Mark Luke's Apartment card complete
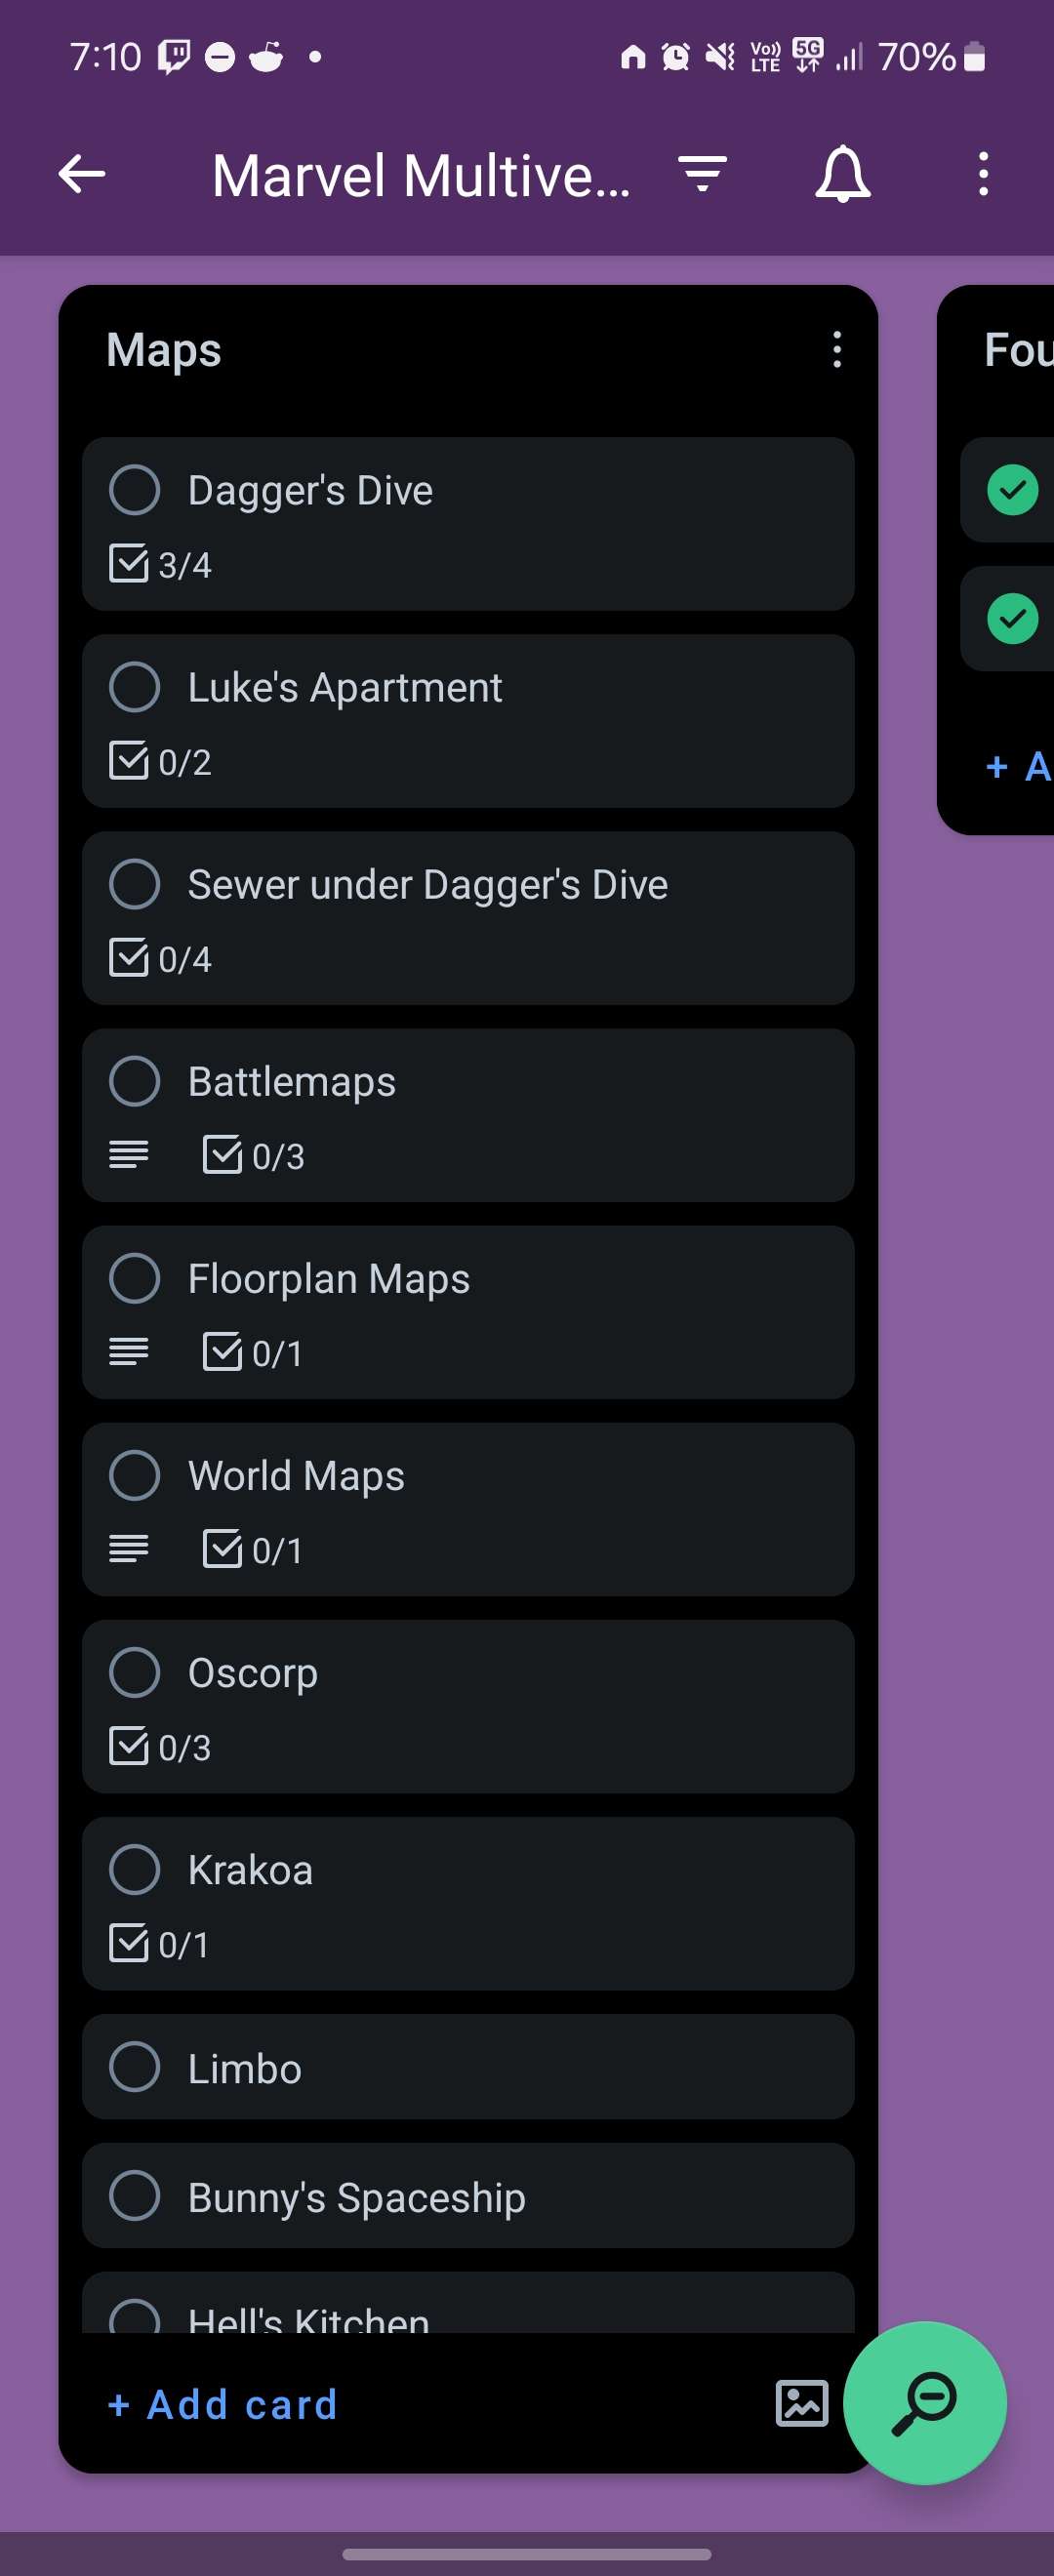The height and width of the screenshot is (2576, 1054). [x=135, y=687]
